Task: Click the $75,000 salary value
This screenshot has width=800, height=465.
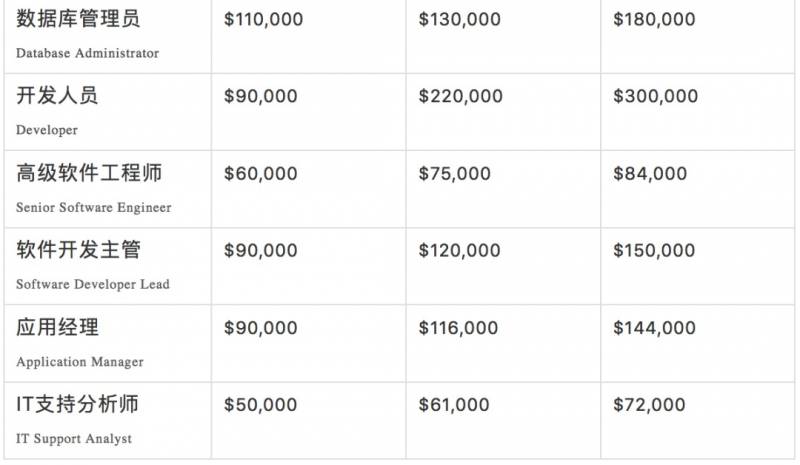Action: (454, 174)
